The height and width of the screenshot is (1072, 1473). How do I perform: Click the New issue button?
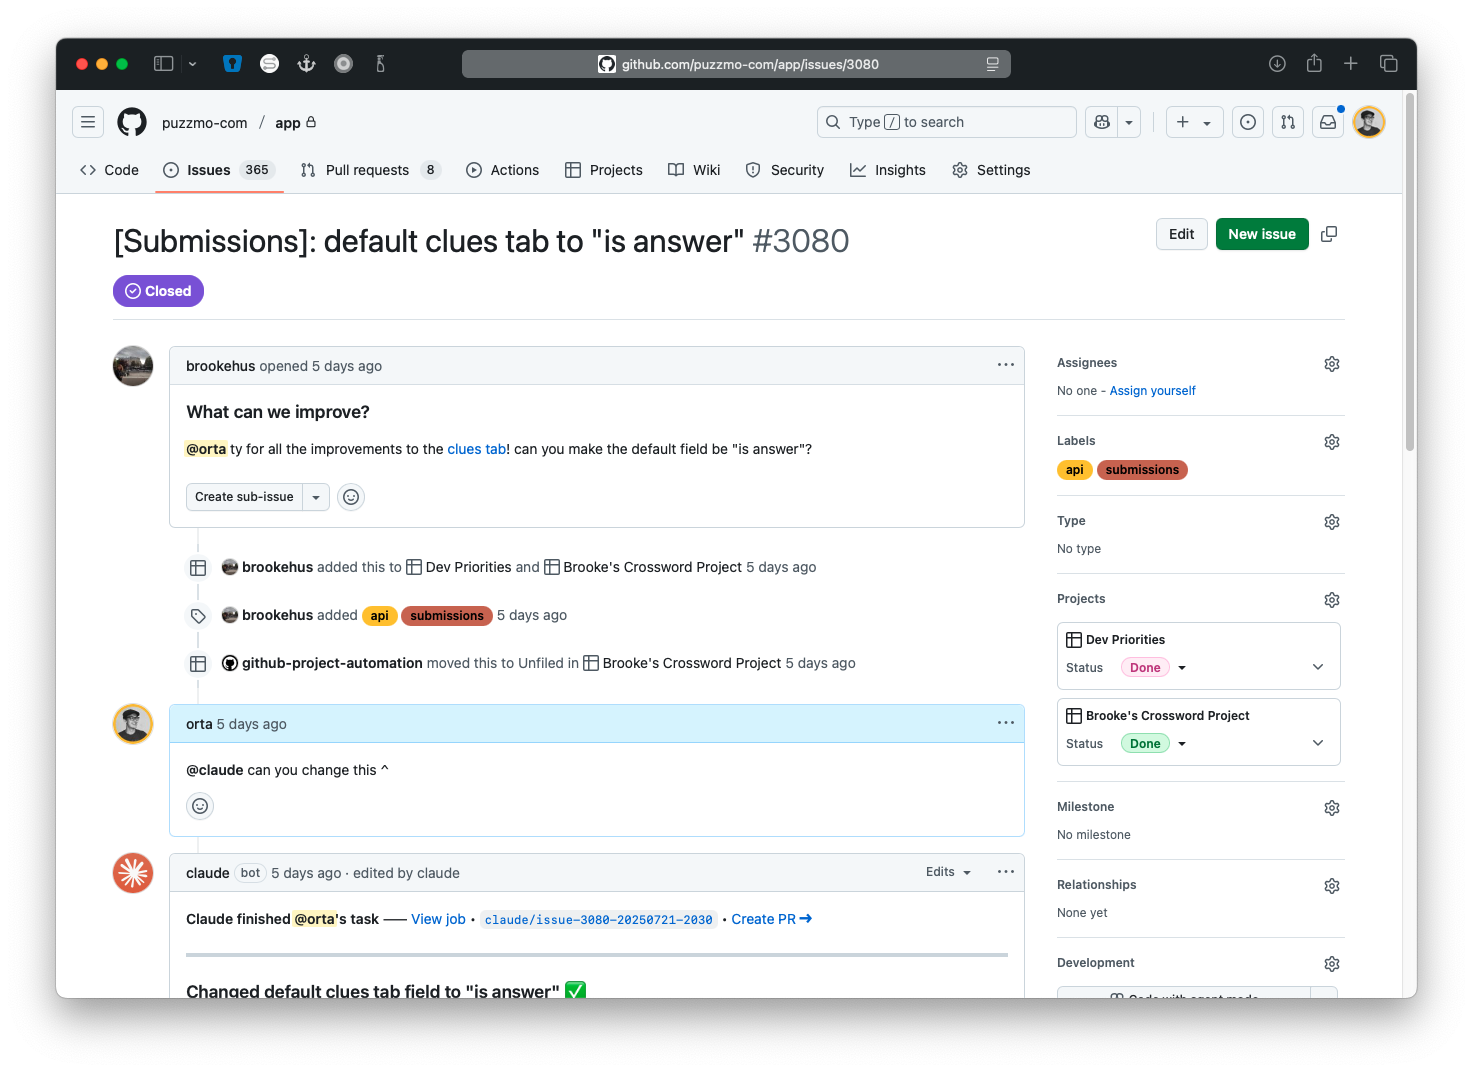pyautogui.click(x=1261, y=233)
